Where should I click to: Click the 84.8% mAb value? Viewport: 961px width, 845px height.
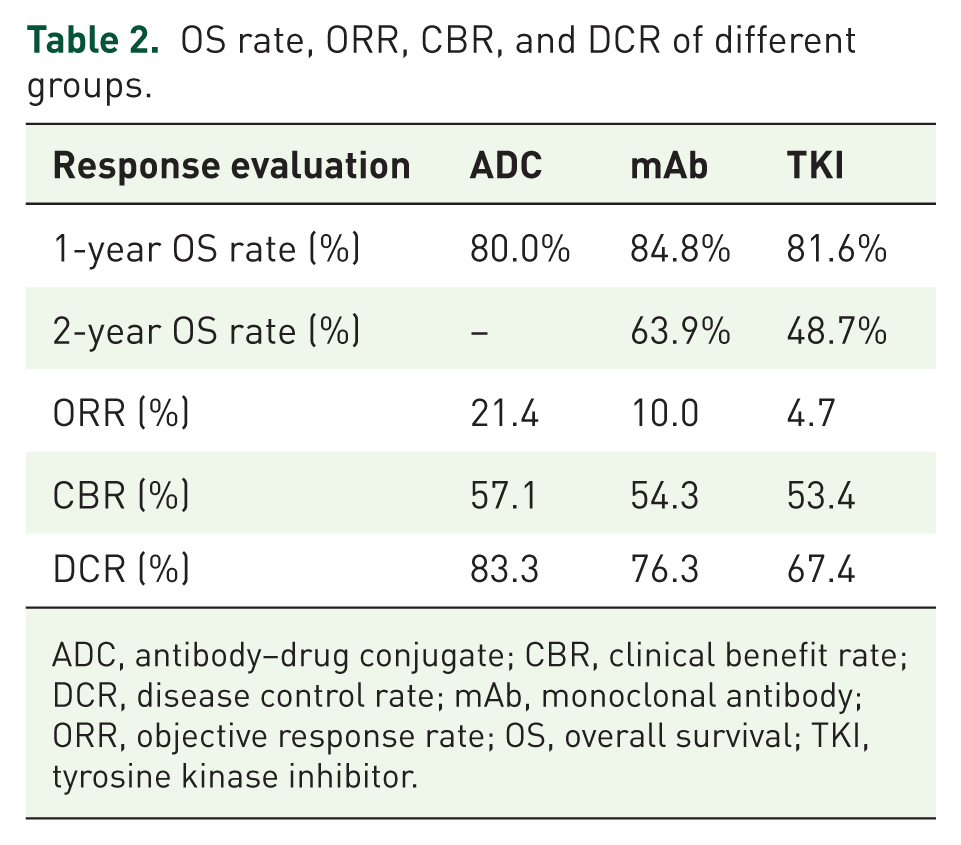pos(680,249)
